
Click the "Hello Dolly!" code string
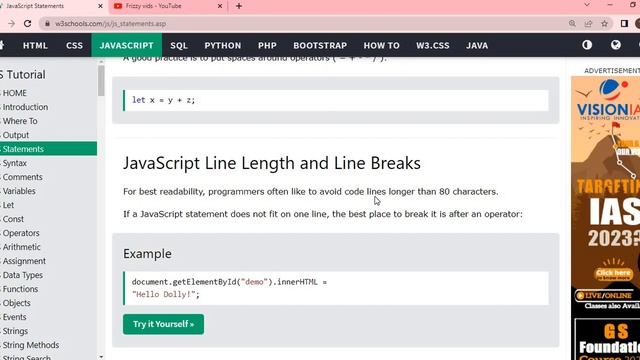[164, 294]
